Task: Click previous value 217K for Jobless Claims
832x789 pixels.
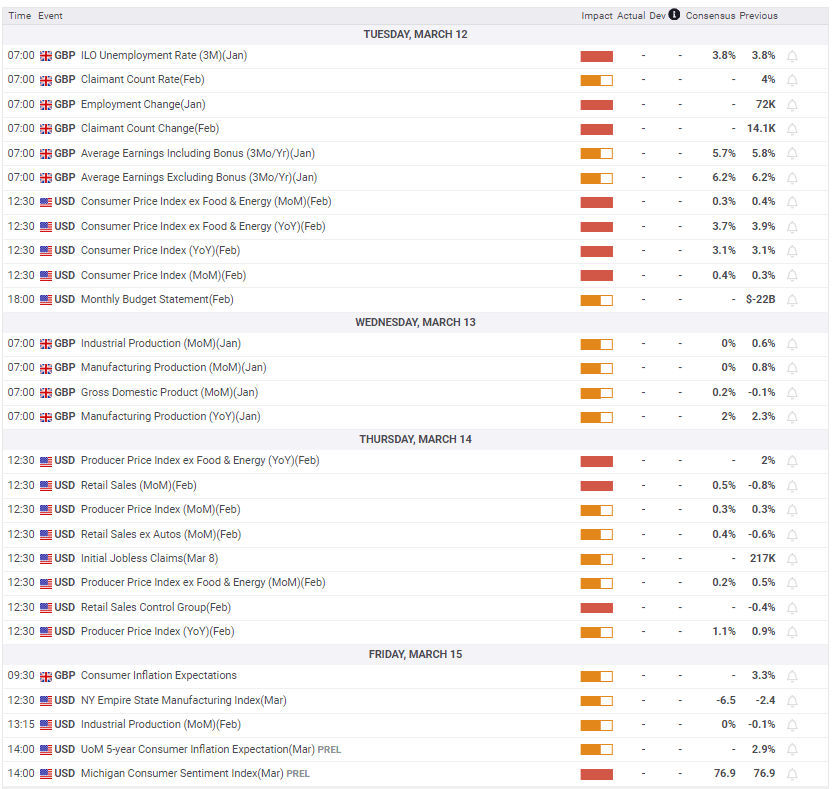Action: (x=762, y=559)
